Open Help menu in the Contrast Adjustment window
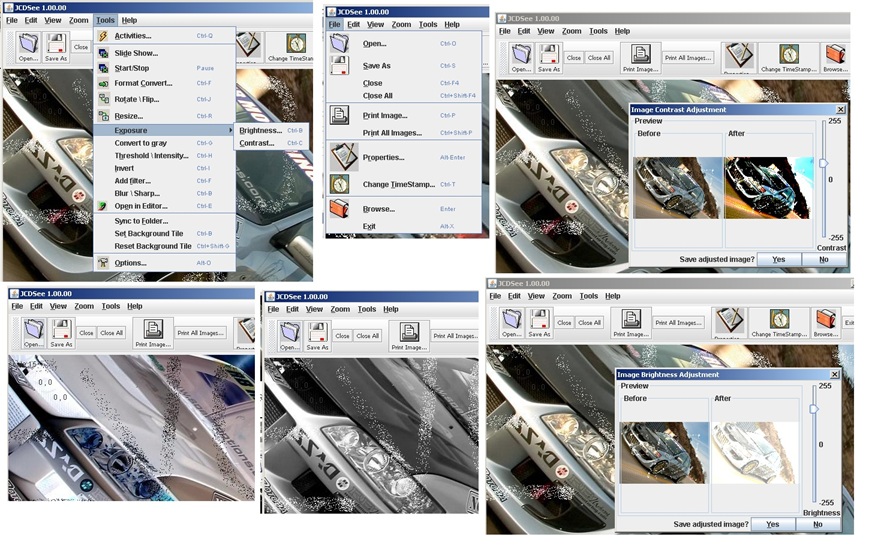881x548 pixels. [622, 31]
